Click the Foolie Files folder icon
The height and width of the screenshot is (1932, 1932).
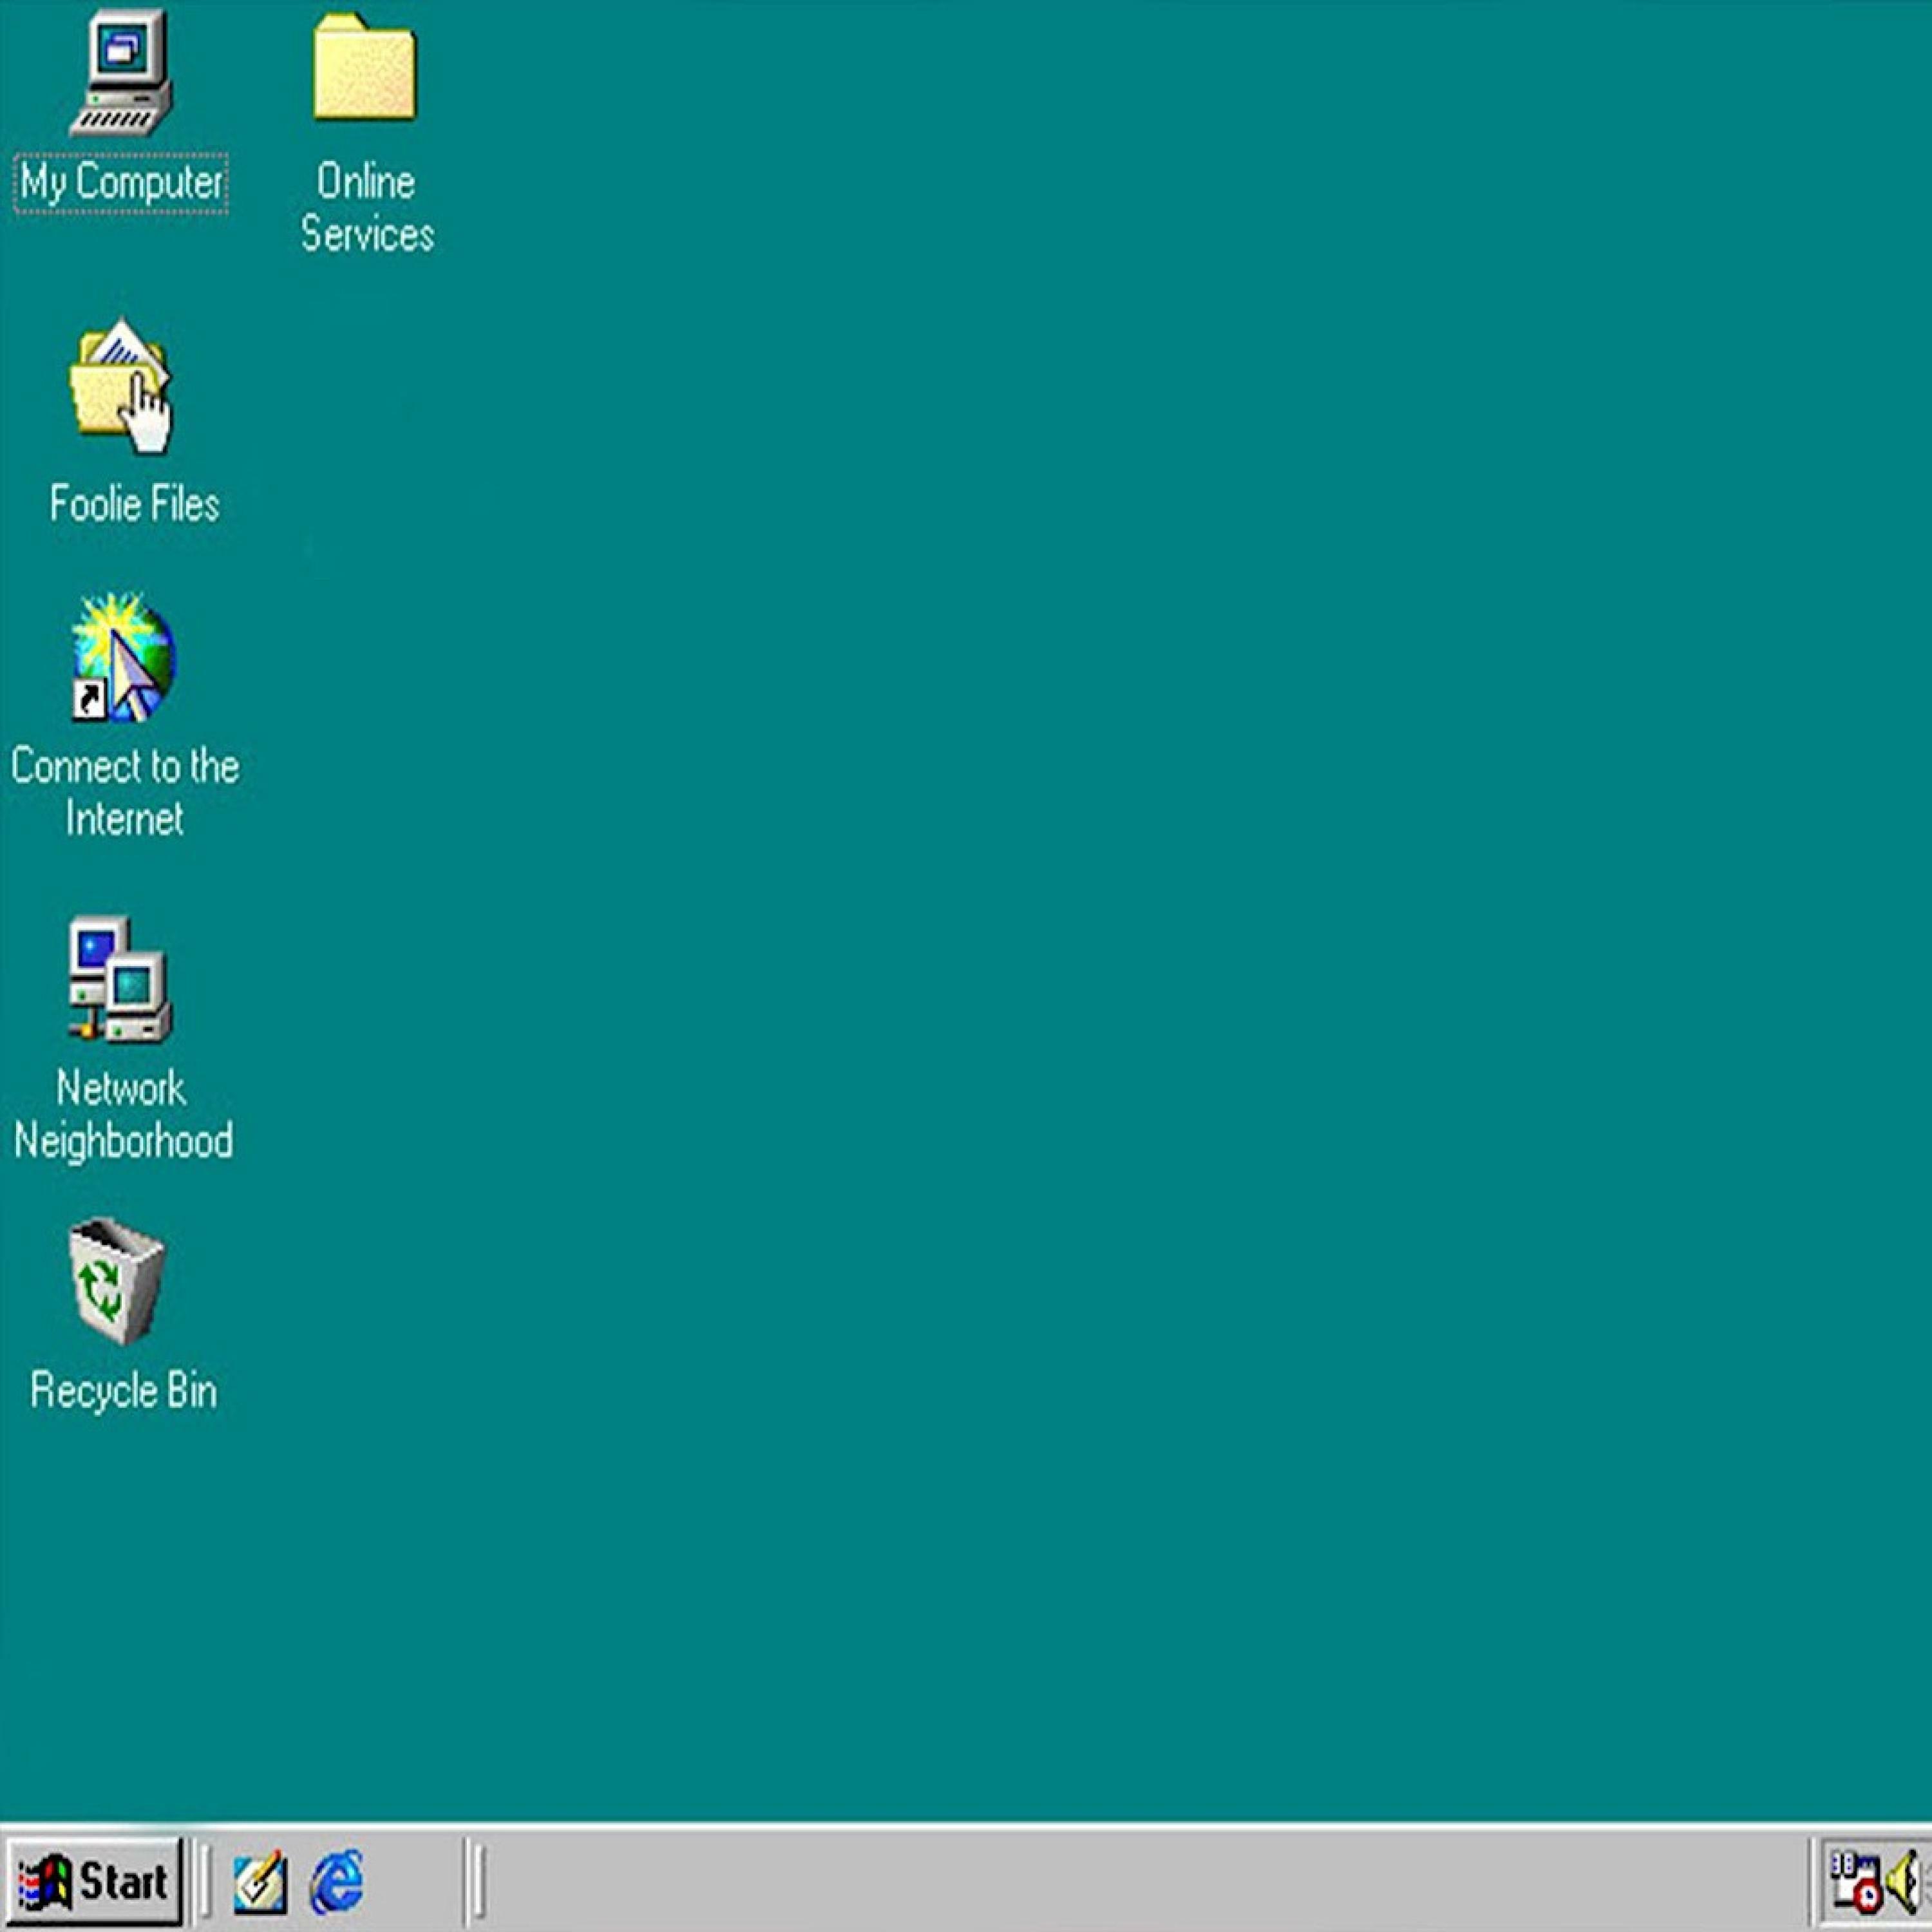121,388
